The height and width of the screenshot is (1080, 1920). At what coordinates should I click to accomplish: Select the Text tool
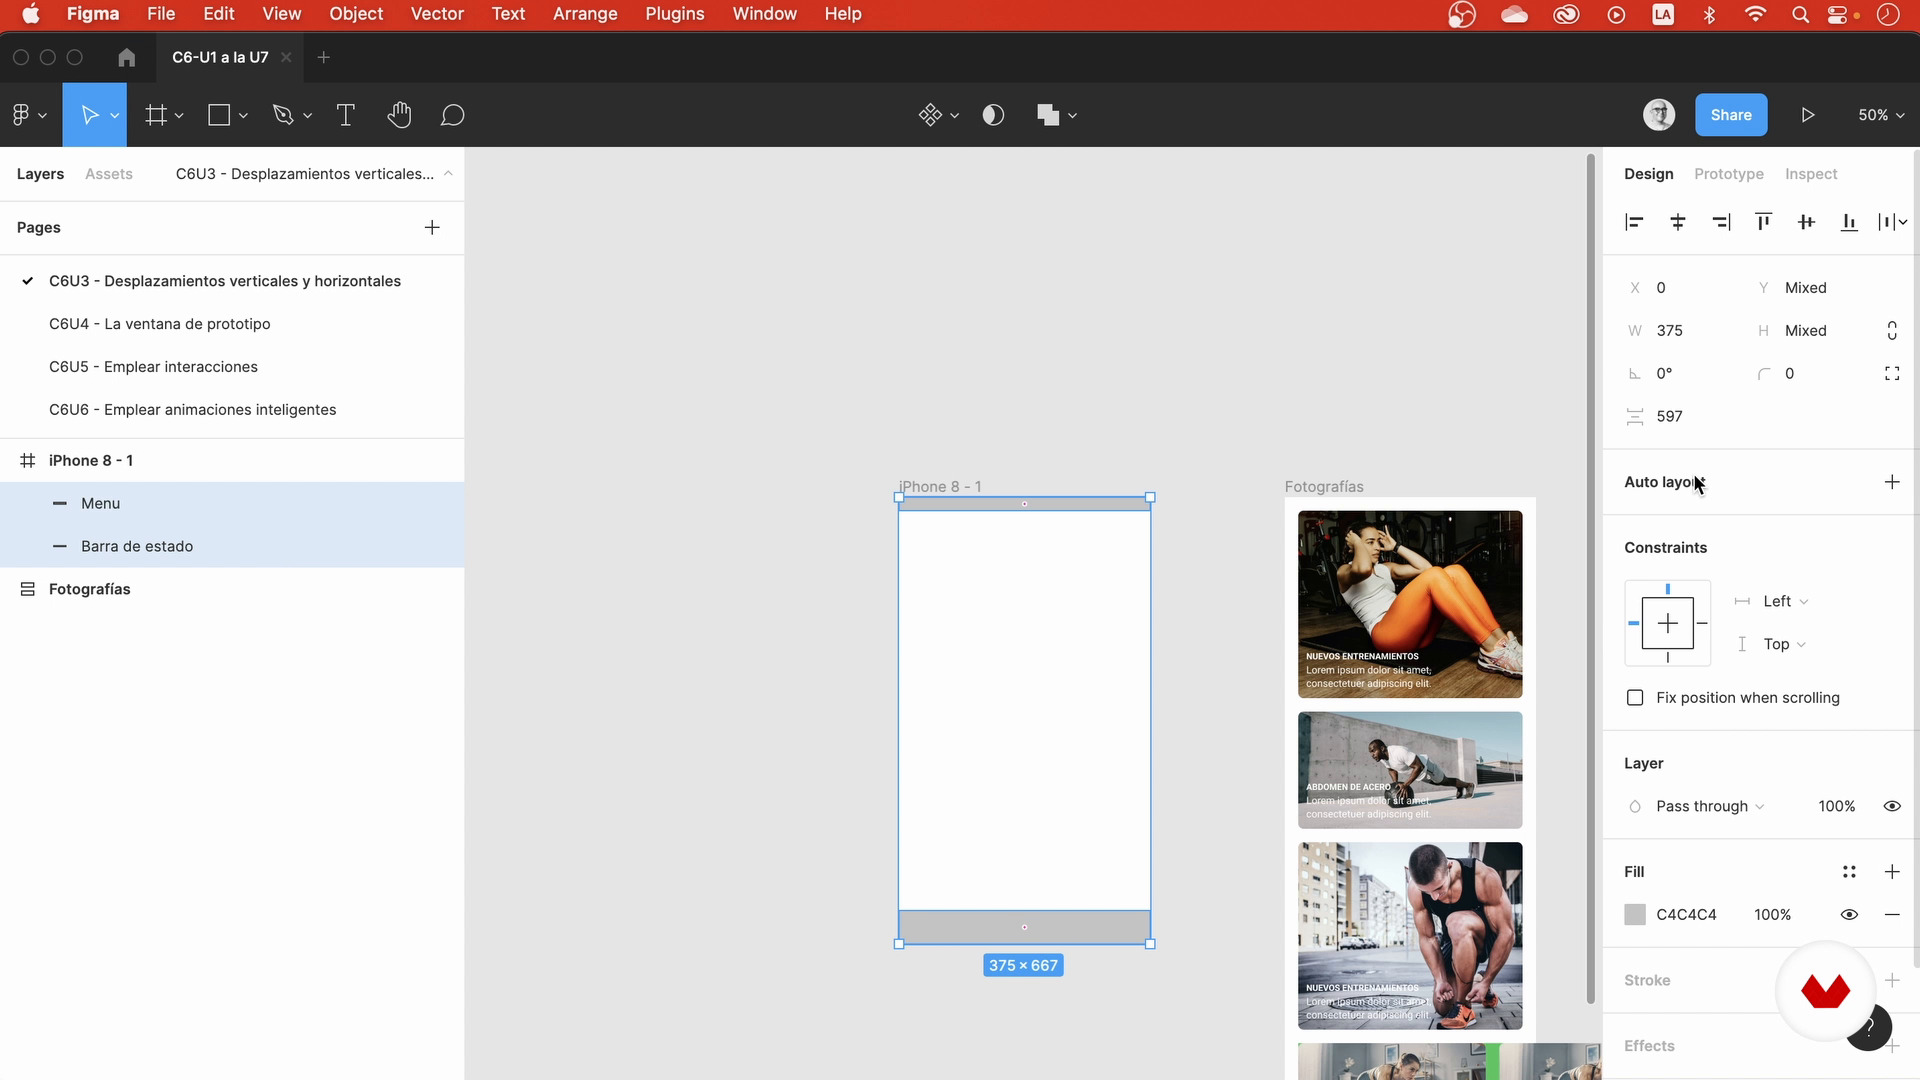(x=346, y=115)
